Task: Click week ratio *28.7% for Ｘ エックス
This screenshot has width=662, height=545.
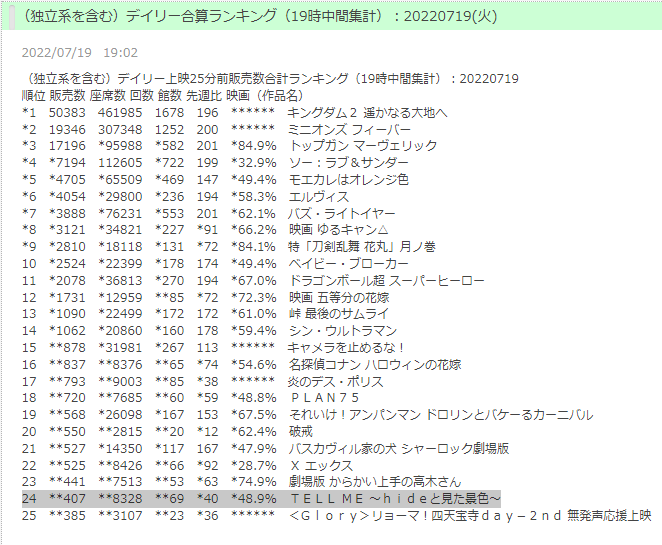Action: coord(253,466)
